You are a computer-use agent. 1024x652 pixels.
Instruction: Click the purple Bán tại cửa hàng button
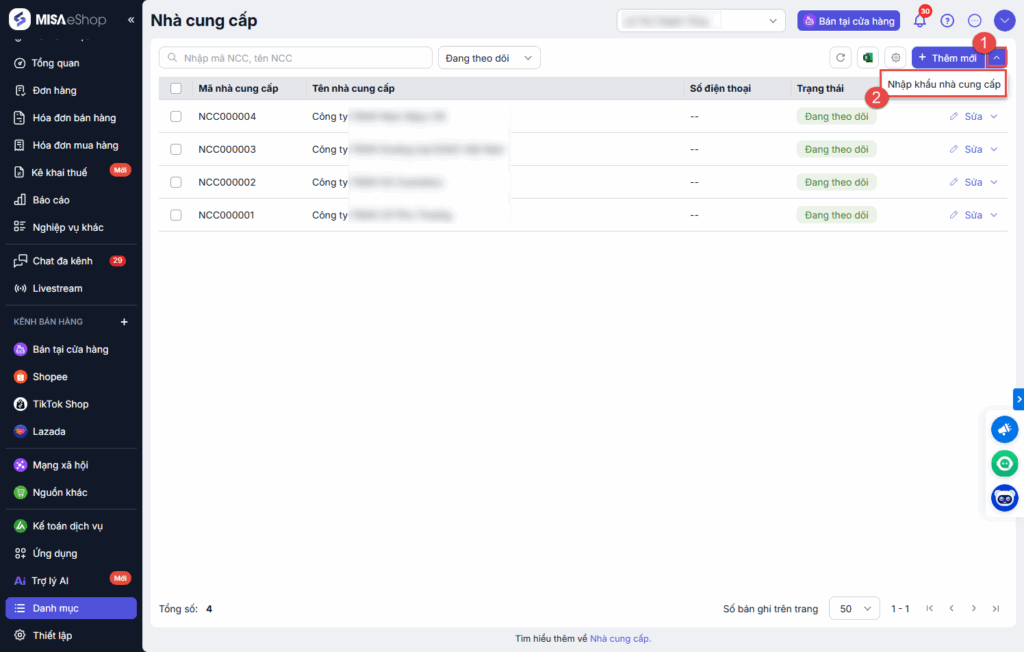[848, 21]
